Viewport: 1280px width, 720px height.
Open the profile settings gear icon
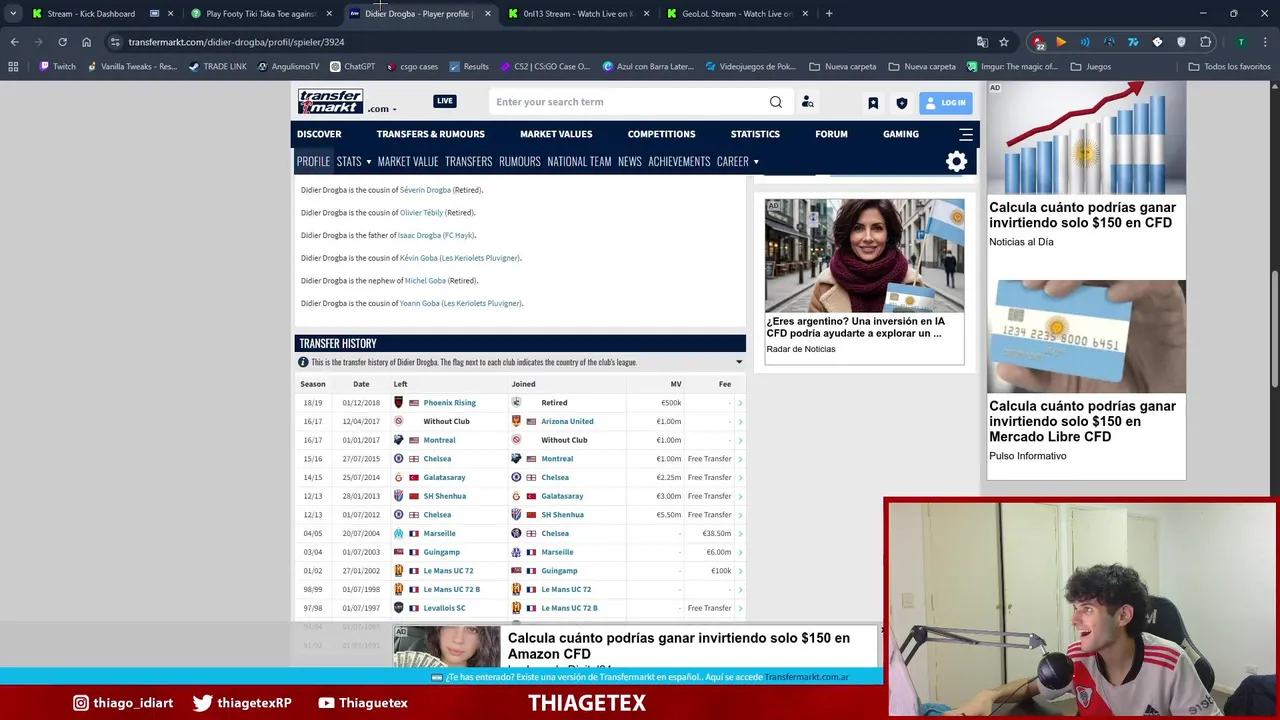(x=957, y=161)
